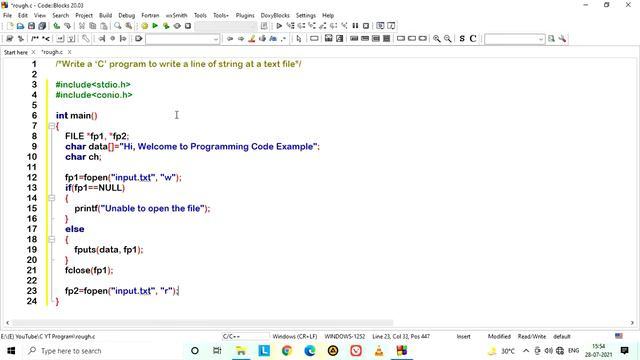This screenshot has height=360, width=640.
Task: Open the search text combo box dropdown
Action: click(x=541, y=39)
